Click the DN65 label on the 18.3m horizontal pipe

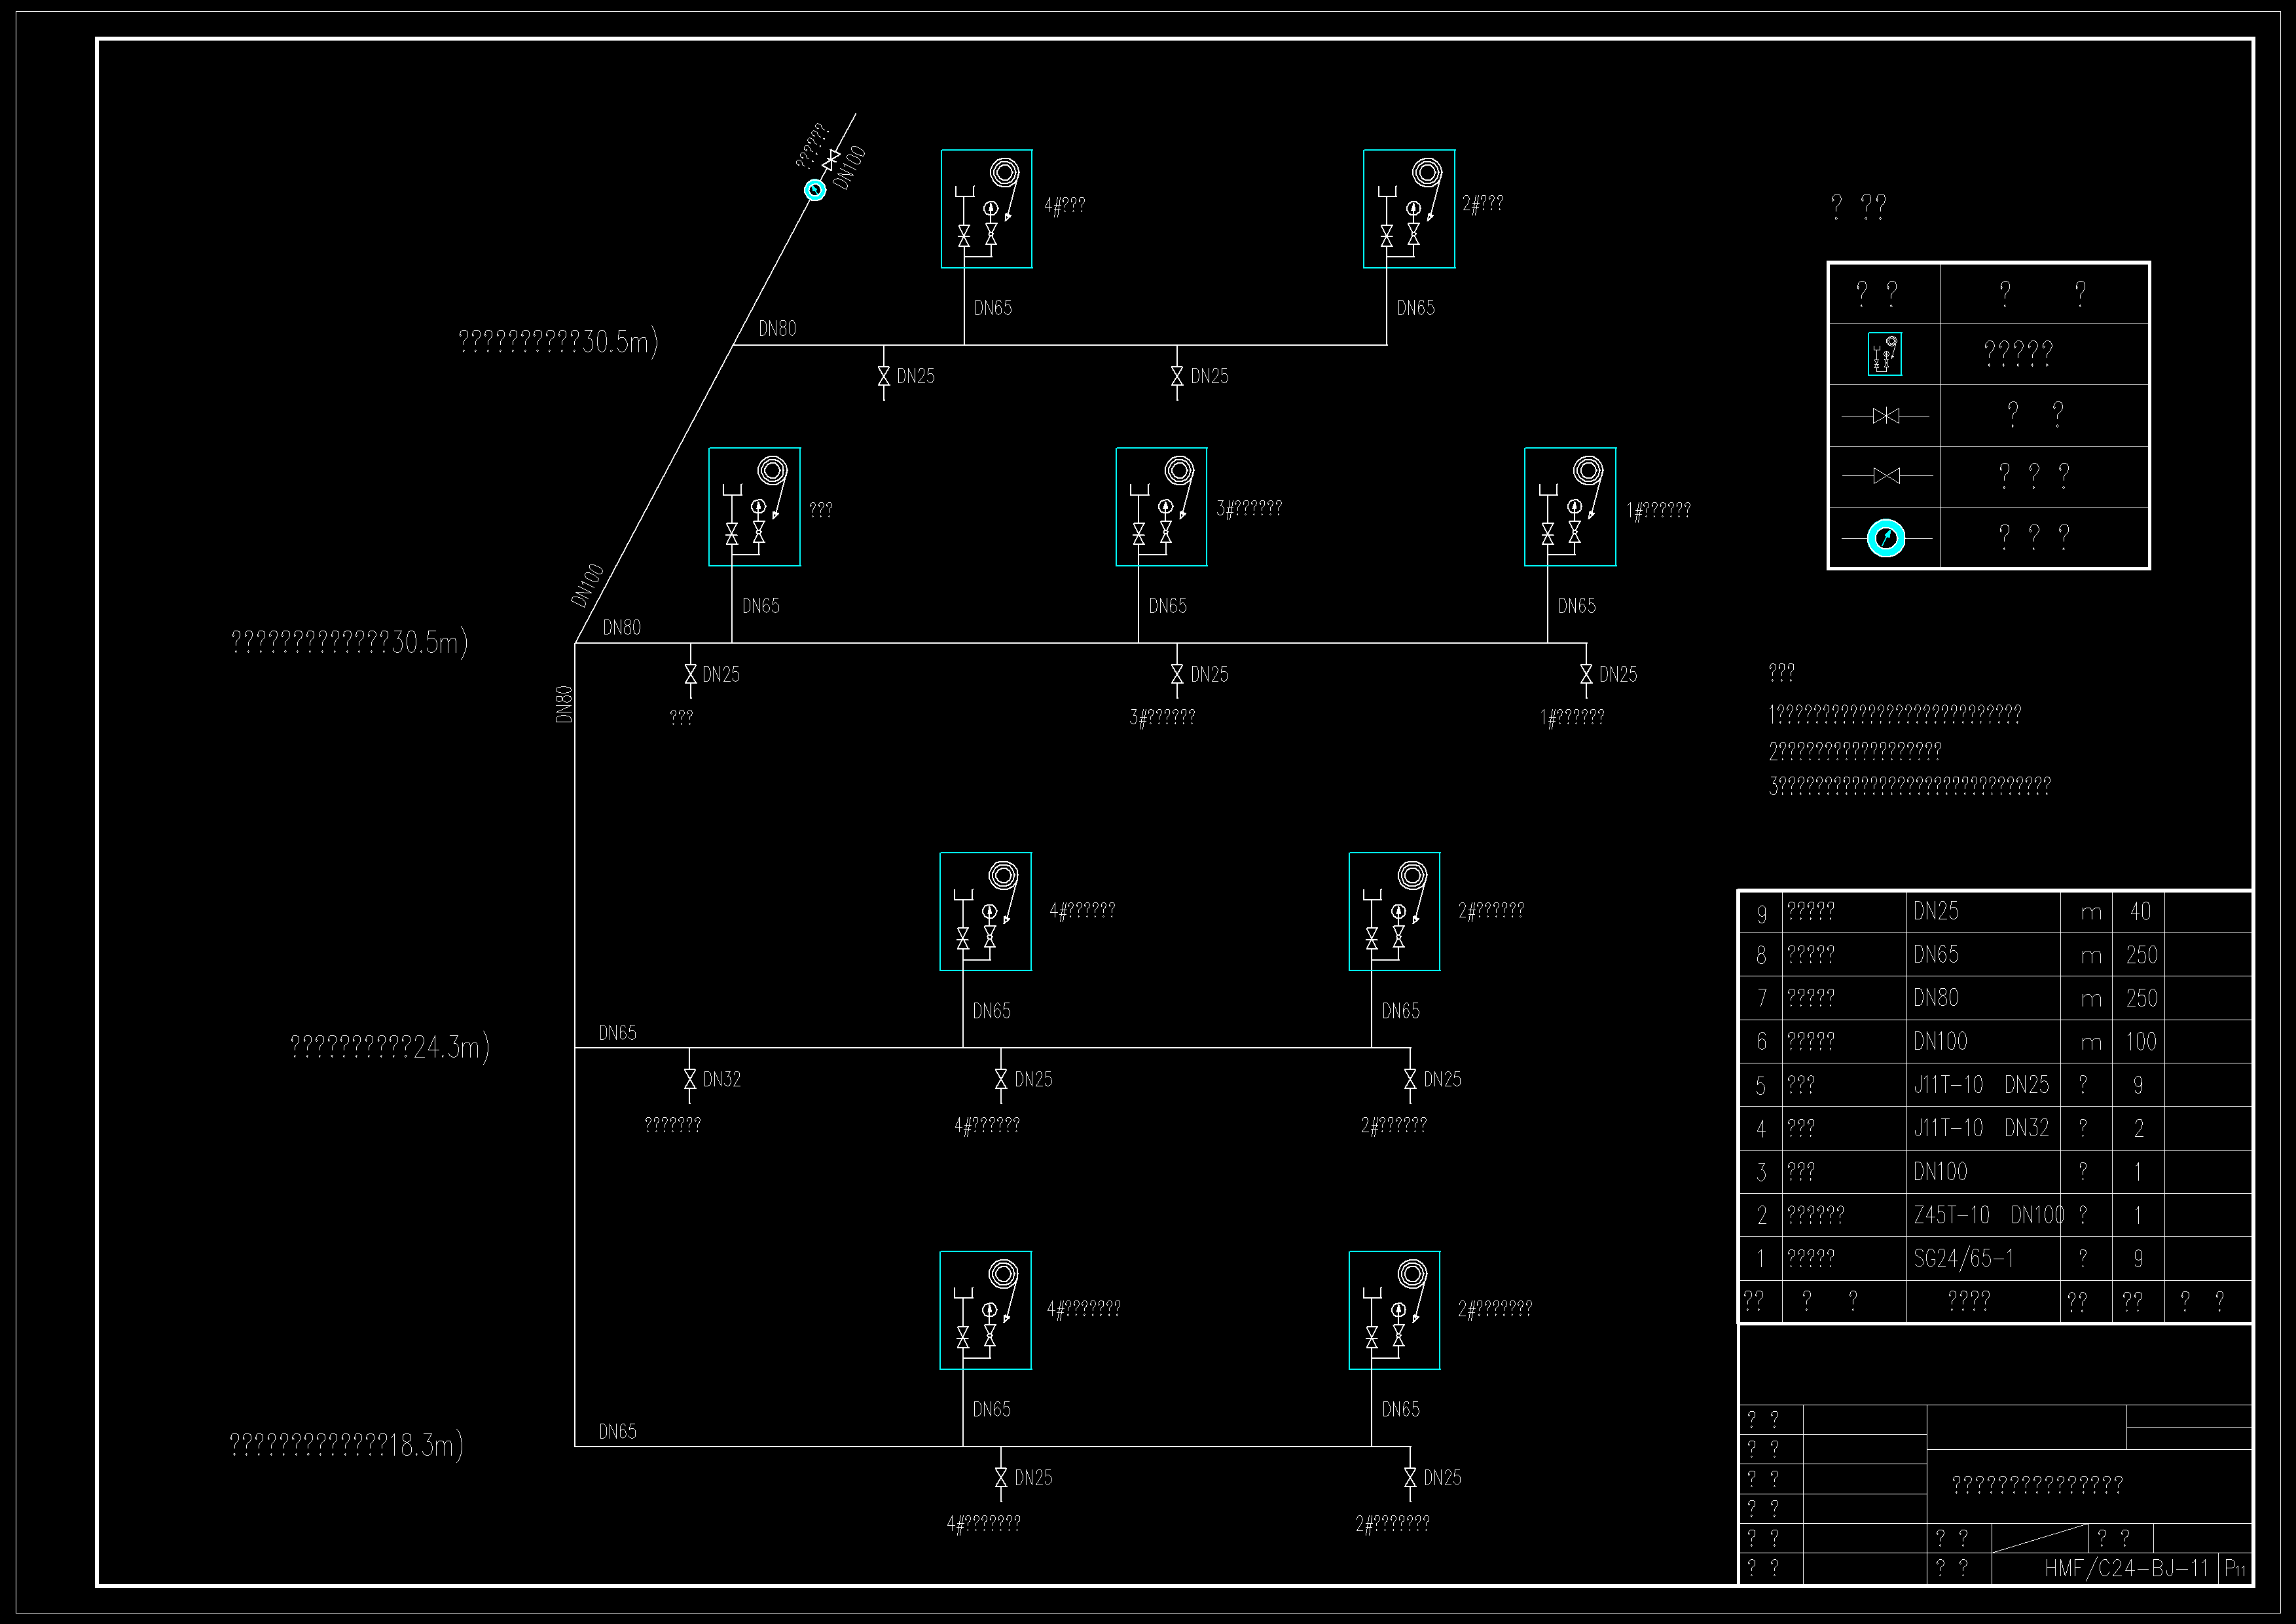(x=617, y=1431)
